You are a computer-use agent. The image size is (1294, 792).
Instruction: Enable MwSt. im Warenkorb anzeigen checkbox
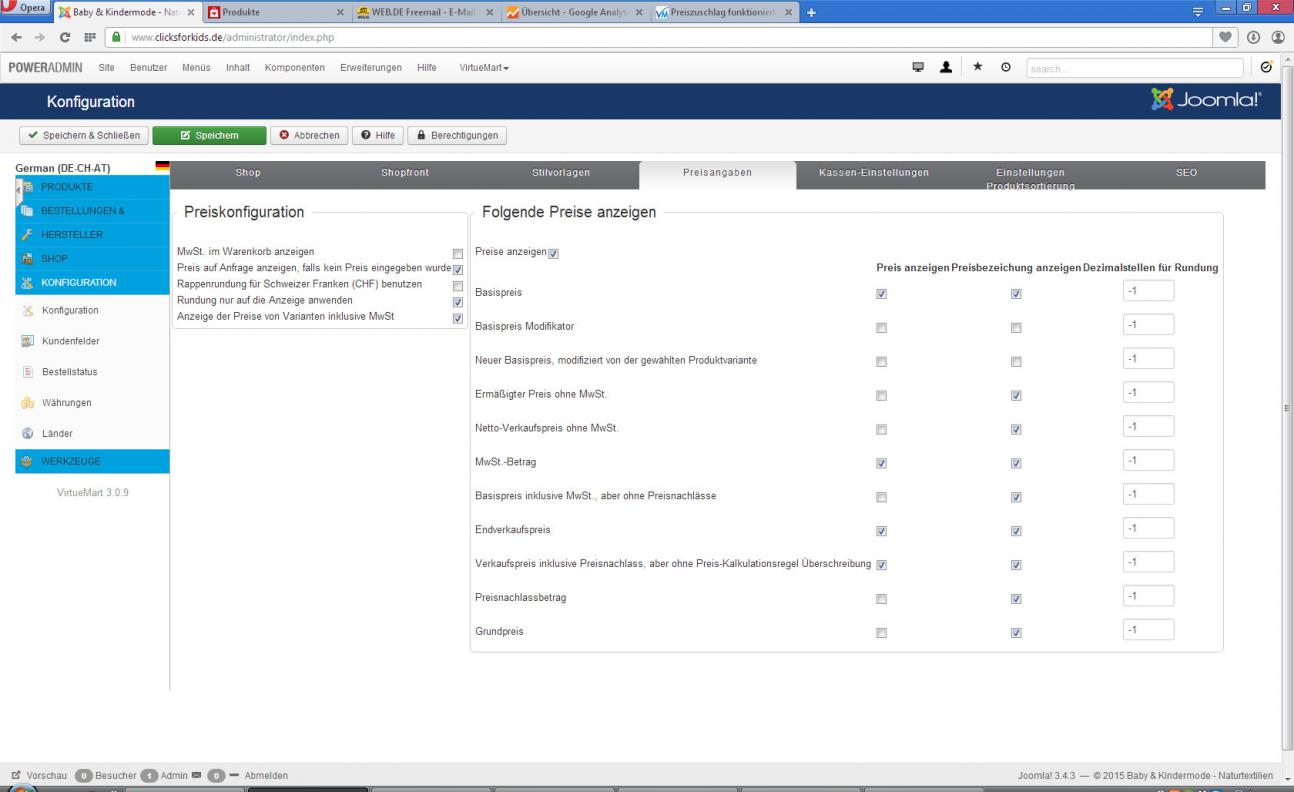tap(458, 254)
